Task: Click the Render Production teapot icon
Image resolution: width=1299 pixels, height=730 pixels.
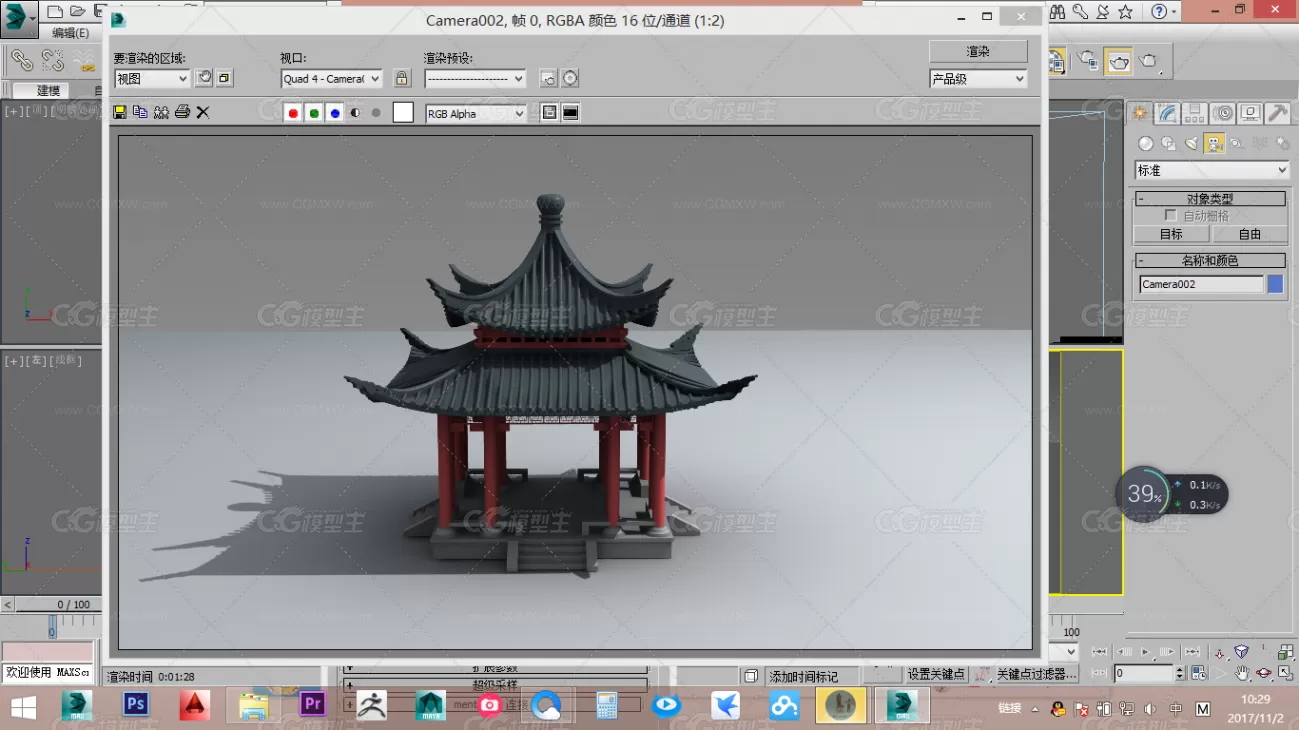Action: tap(1148, 61)
